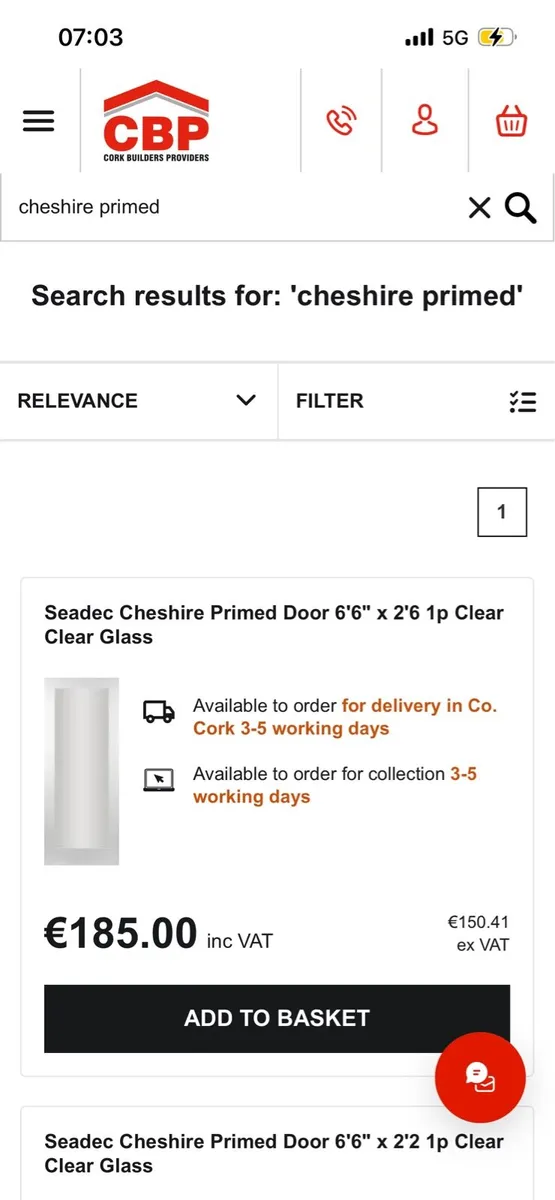Viewport: 555px width, 1200px height.
Task: Open the red chat support bubble
Action: 480,1077
